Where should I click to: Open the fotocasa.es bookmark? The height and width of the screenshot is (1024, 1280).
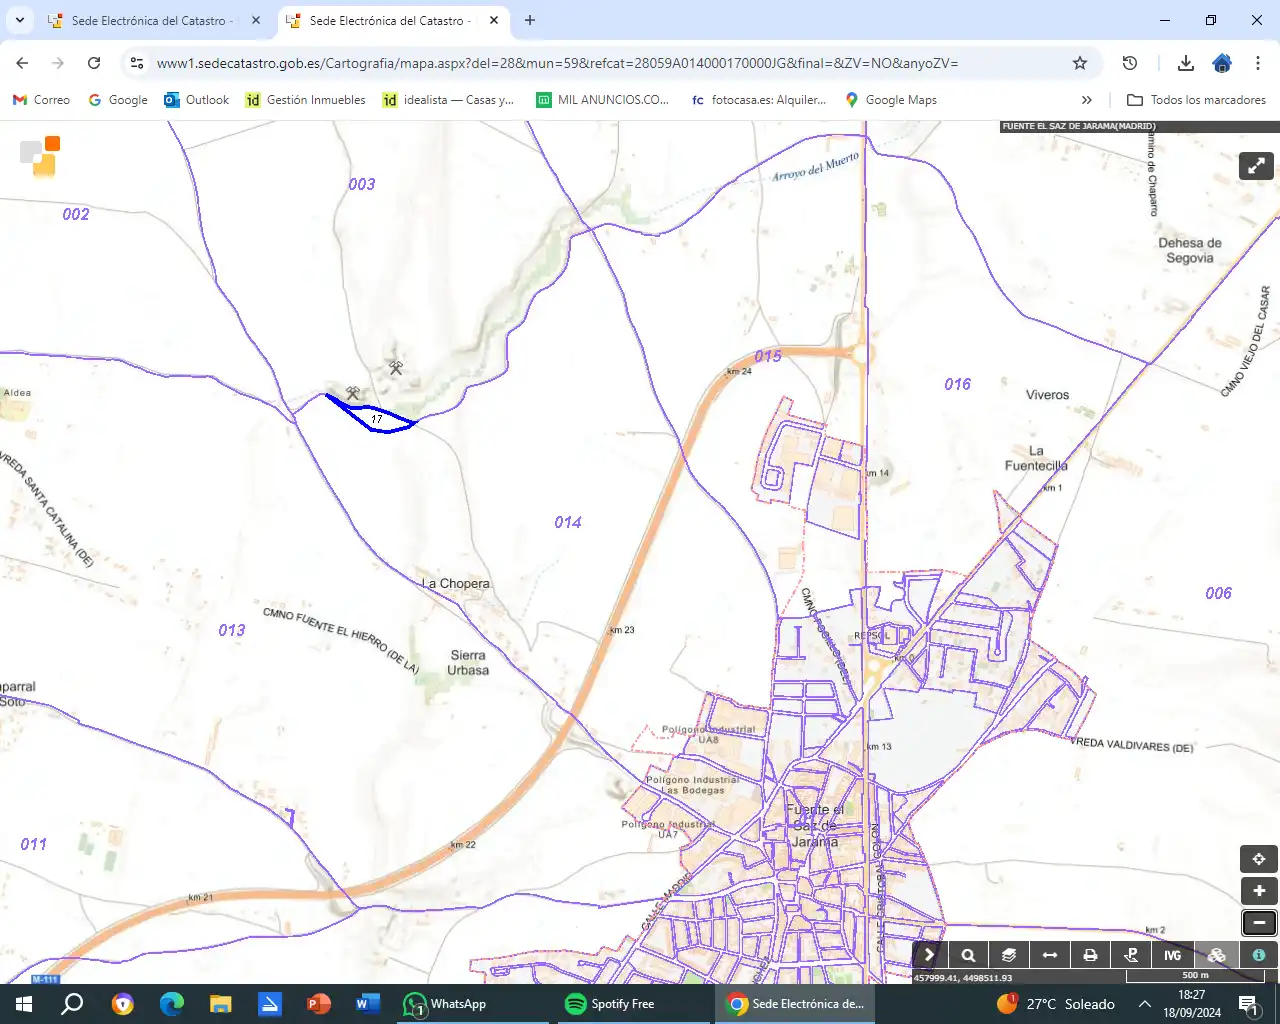pos(759,100)
